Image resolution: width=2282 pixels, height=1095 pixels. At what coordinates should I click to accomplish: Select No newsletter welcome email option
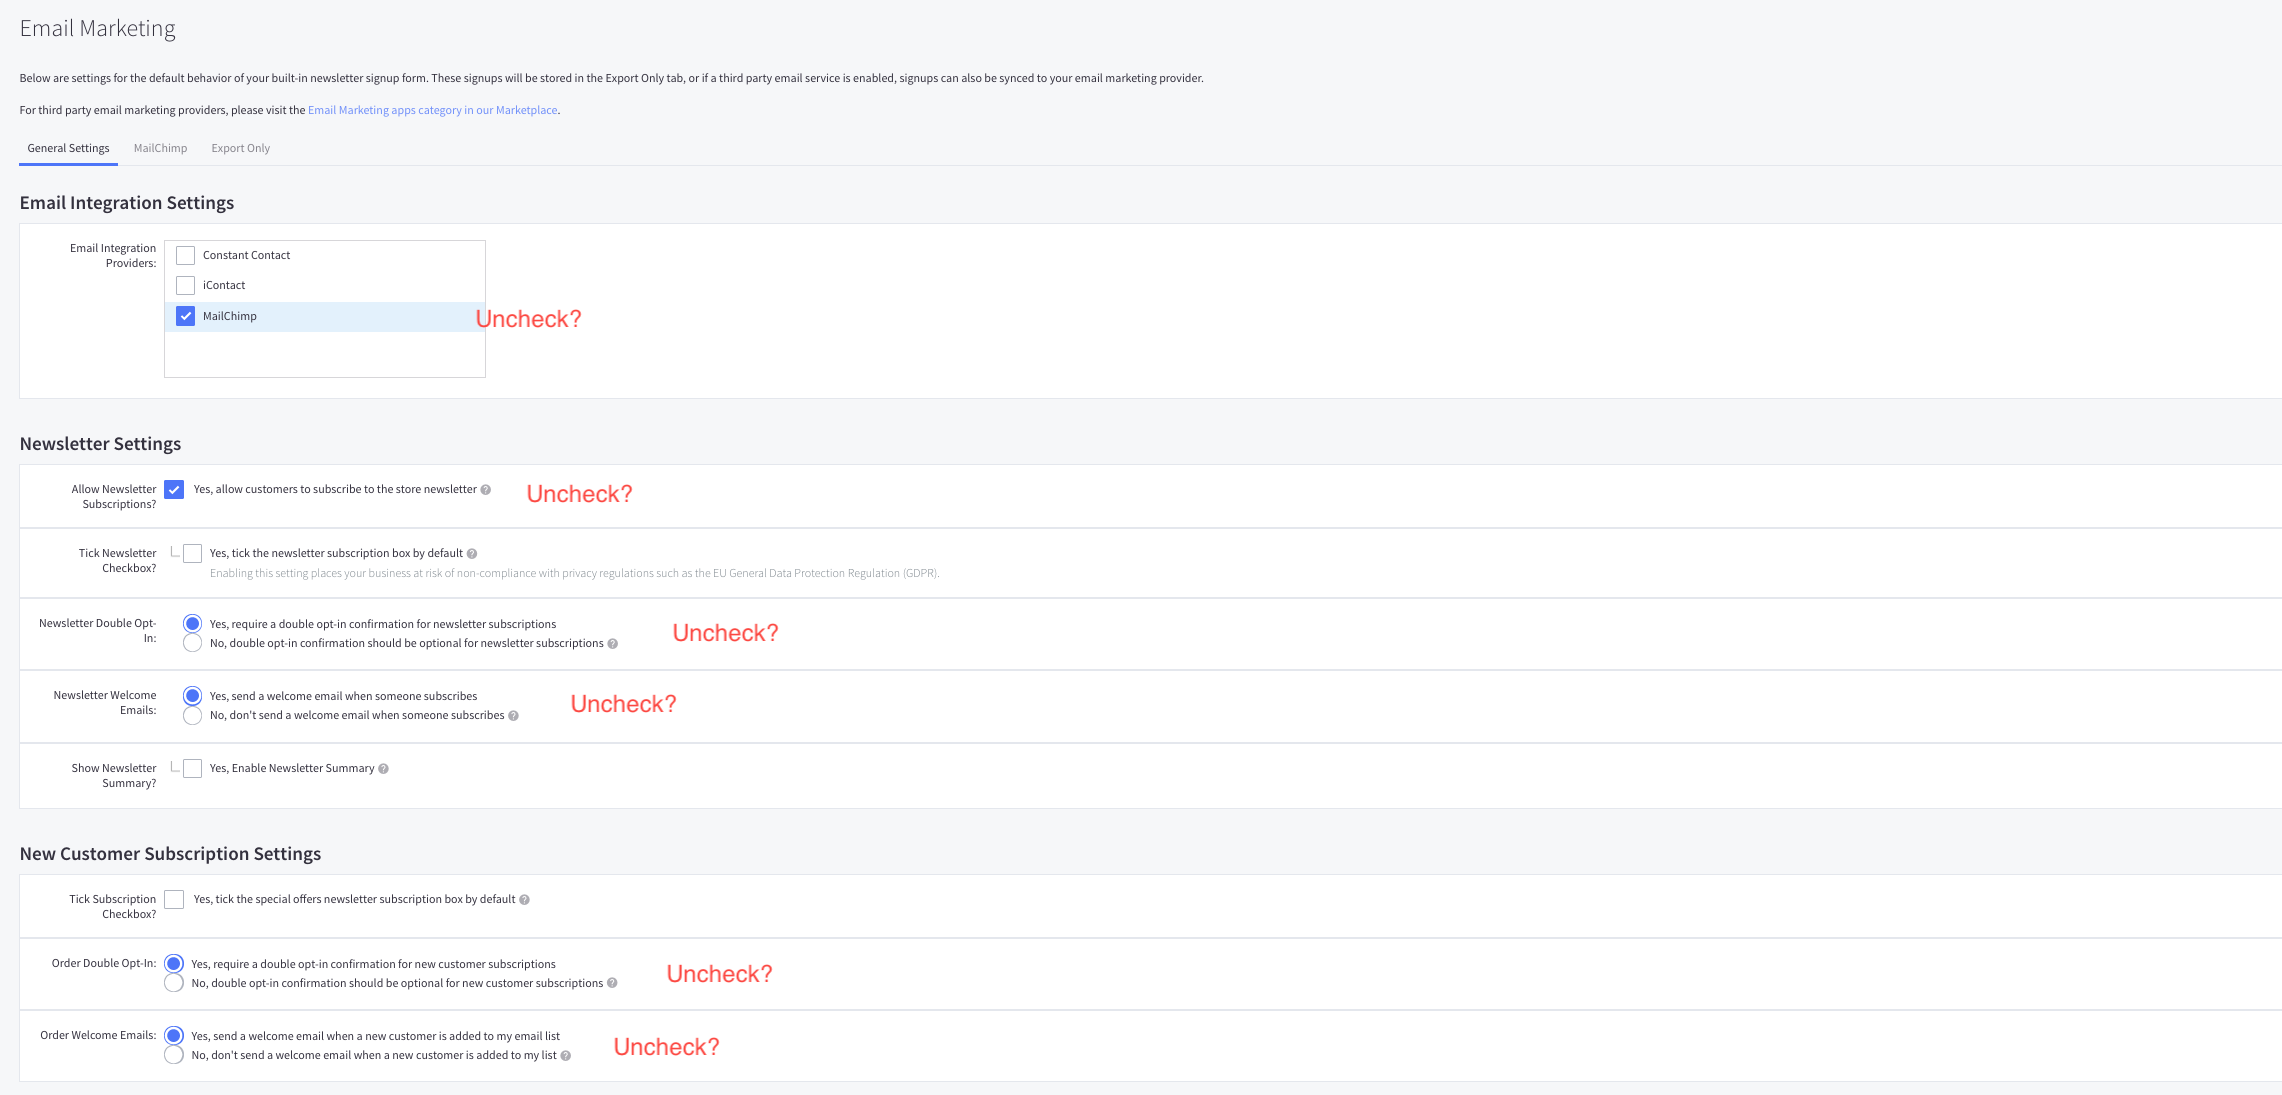point(193,716)
